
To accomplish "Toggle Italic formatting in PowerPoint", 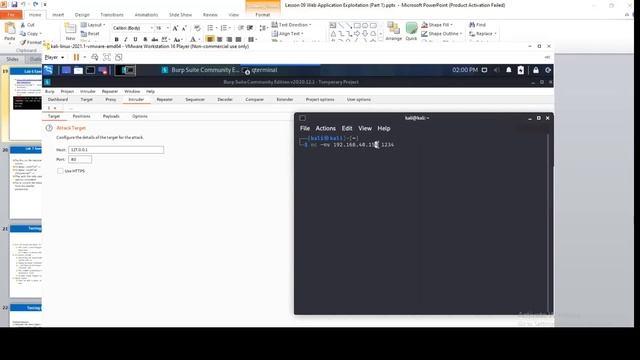I will click(x=126, y=40).
